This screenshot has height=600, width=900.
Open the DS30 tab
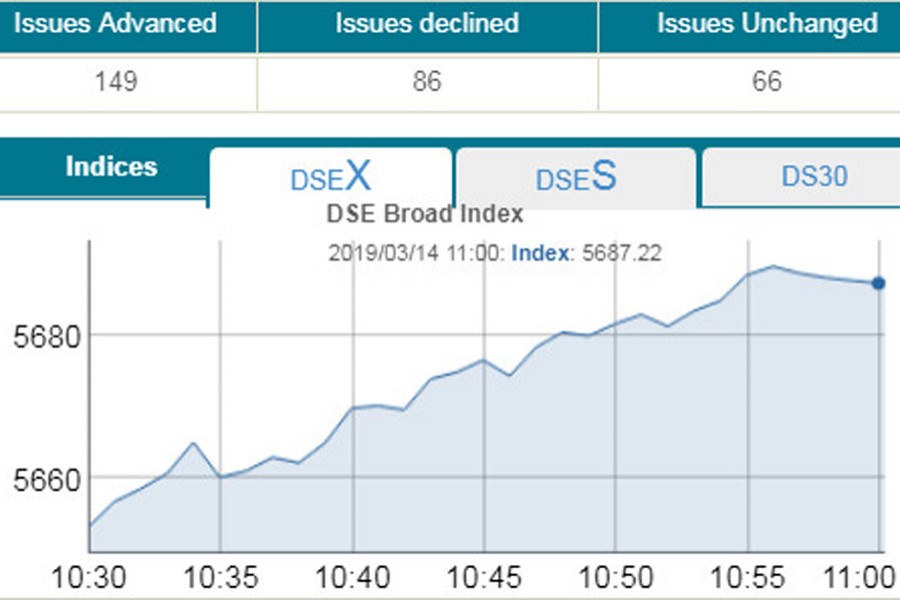(x=814, y=177)
